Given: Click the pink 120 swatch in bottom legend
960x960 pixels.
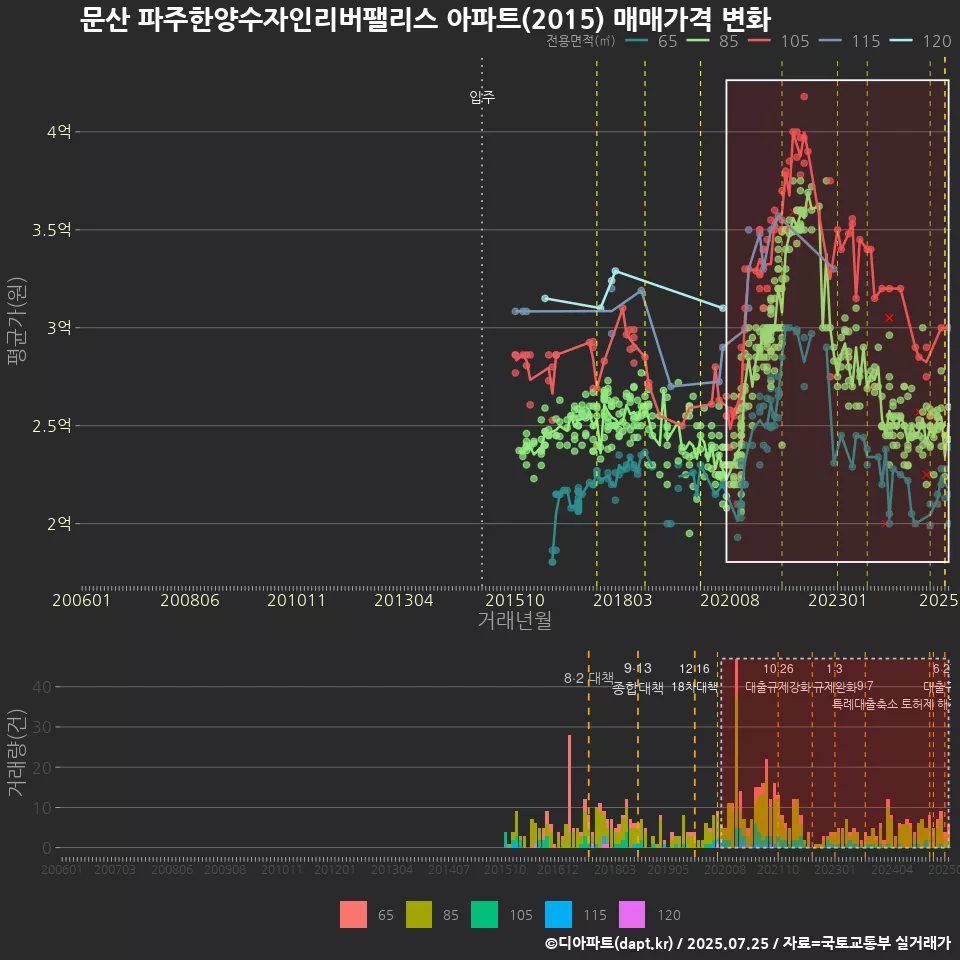Looking at the screenshot, I should 632,915.
